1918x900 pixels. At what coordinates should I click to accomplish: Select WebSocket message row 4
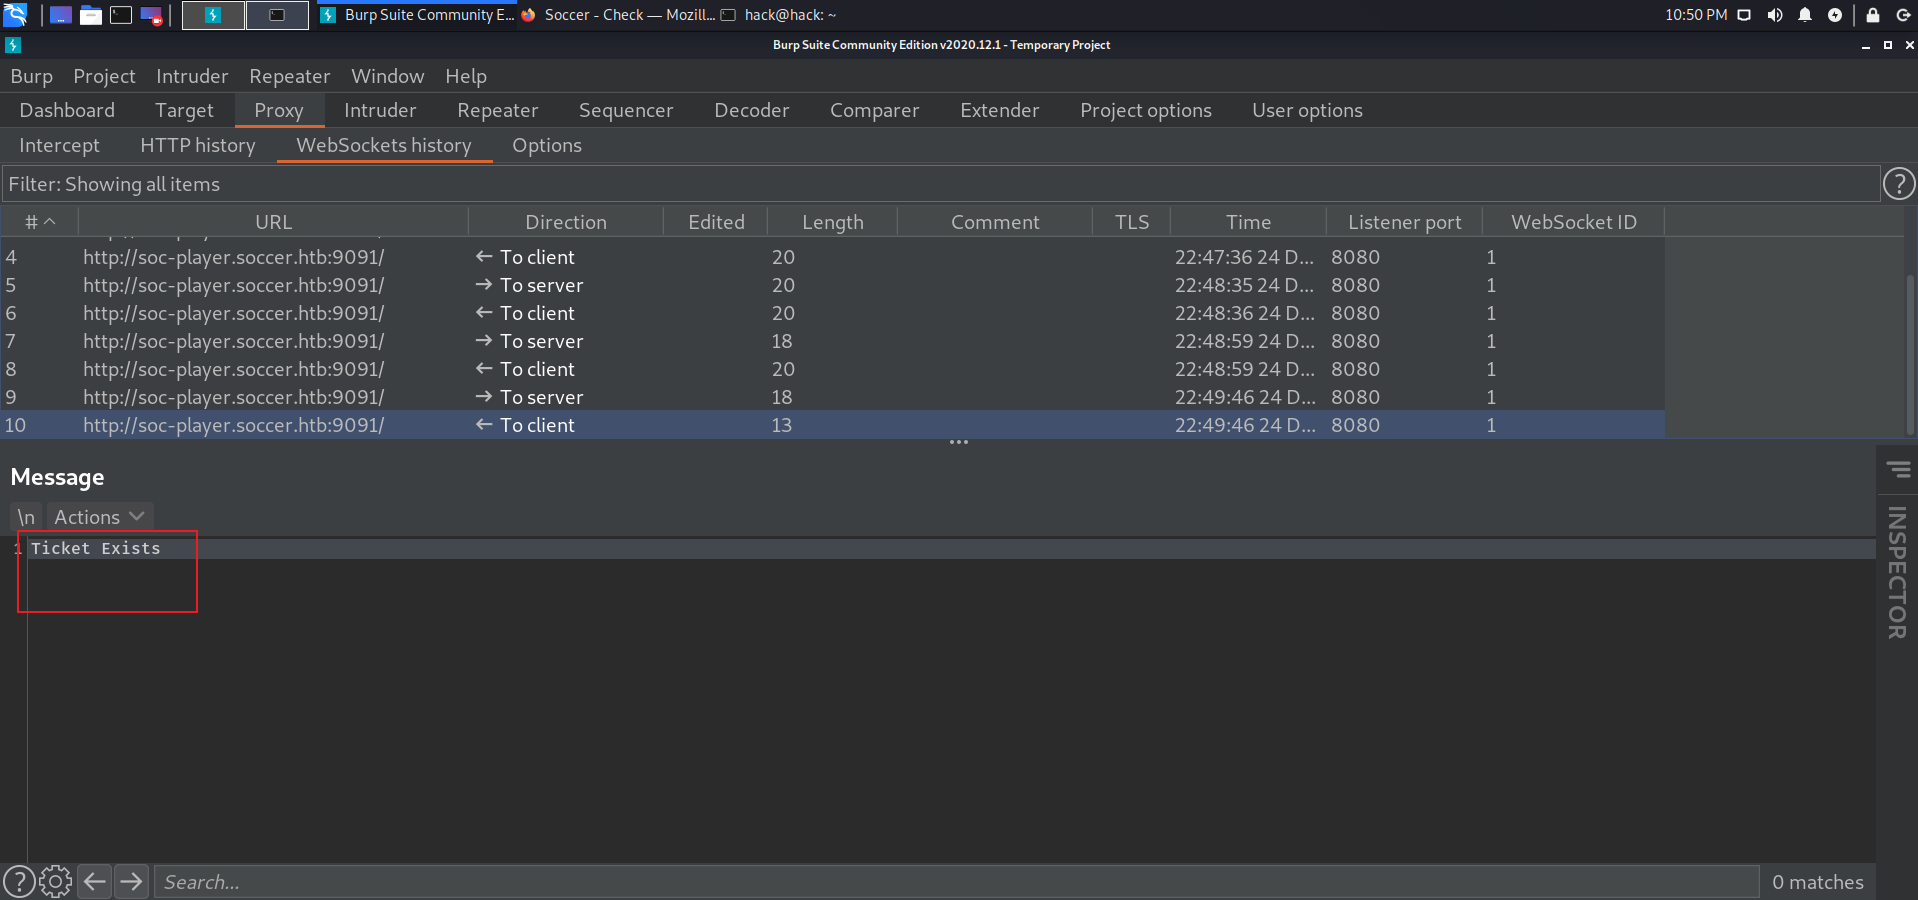click(x=833, y=257)
